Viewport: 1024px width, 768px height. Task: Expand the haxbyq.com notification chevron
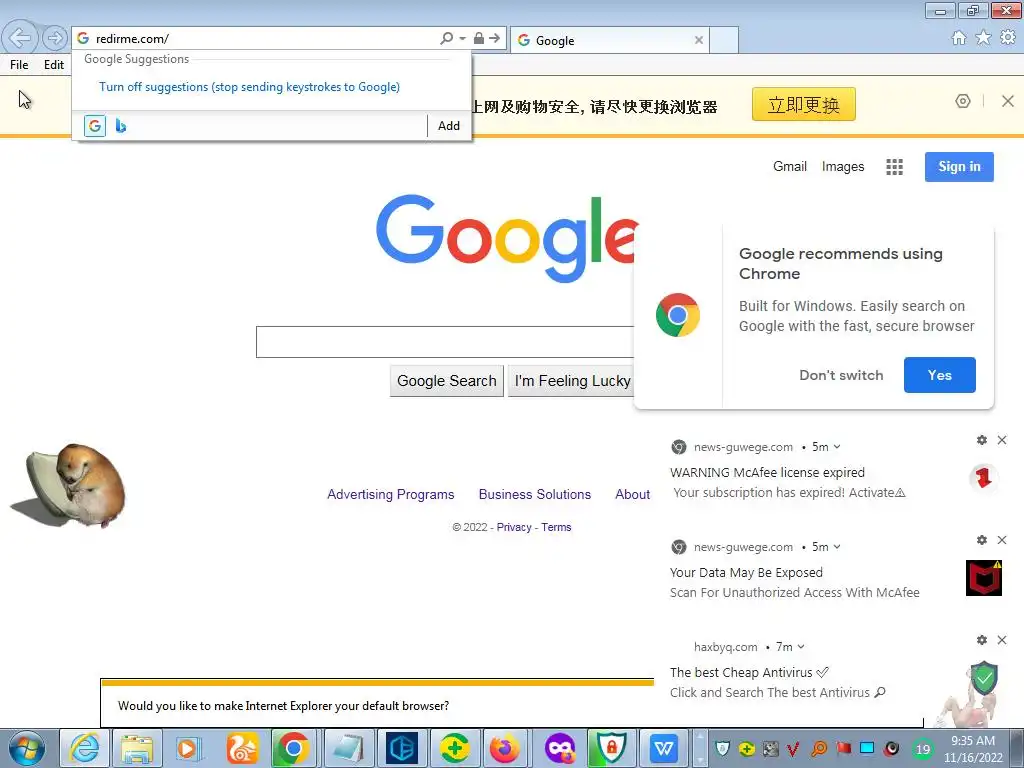[x=801, y=647]
